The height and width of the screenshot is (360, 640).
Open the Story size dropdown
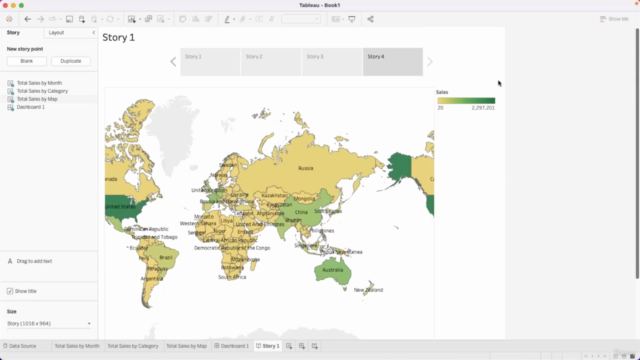(x=49, y=323)
